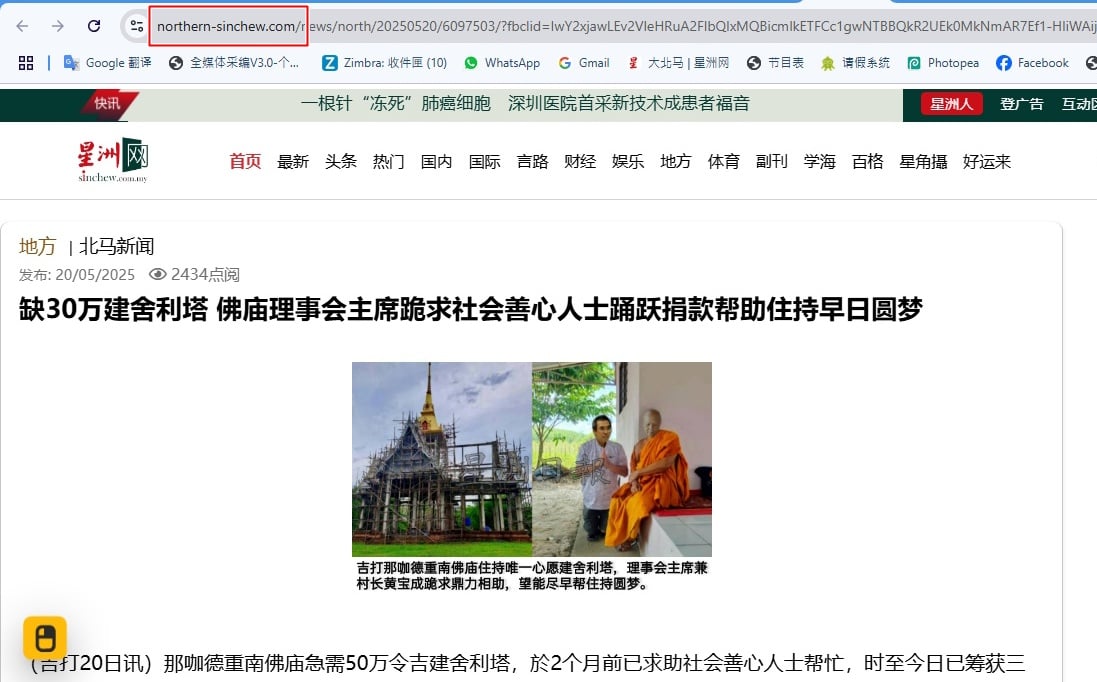Select 财经 in the navigation menu

tap(580, 161)
